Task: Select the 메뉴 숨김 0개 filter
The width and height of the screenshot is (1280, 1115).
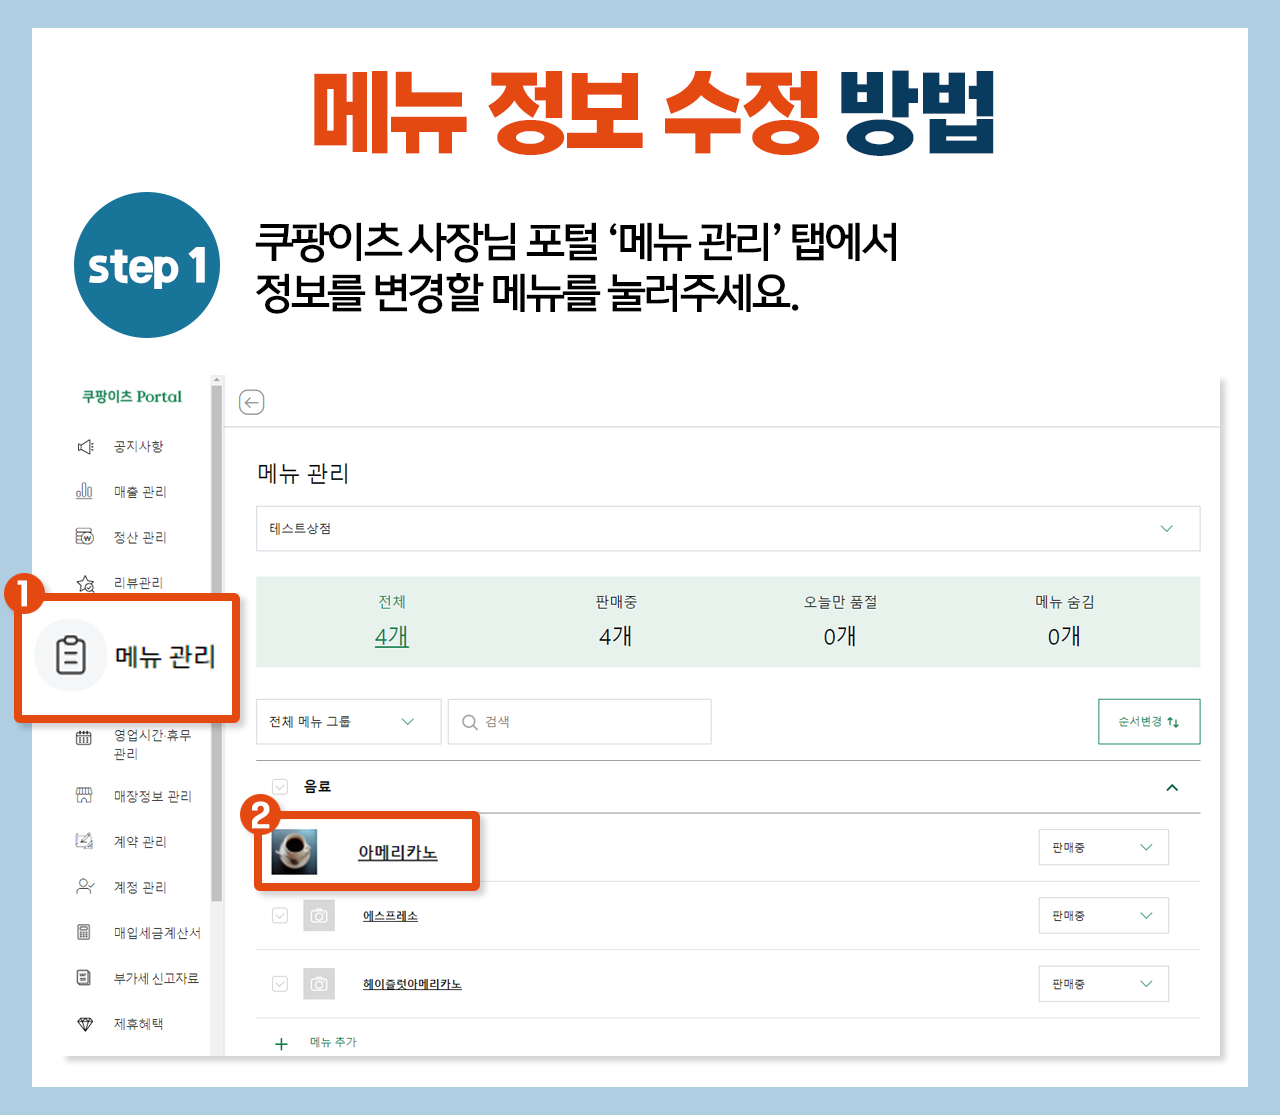Action: (x=1064, y=621)
